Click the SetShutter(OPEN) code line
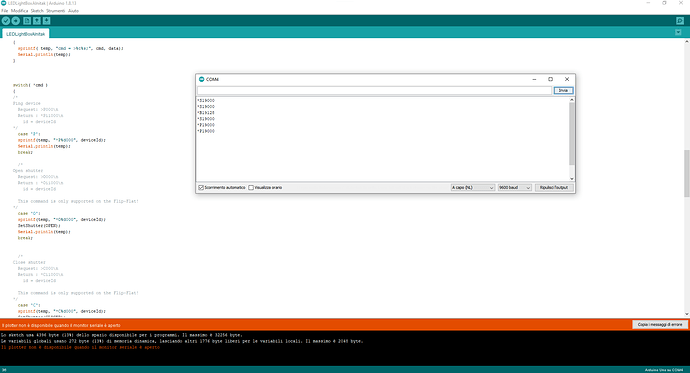 (x=39, y=226)
